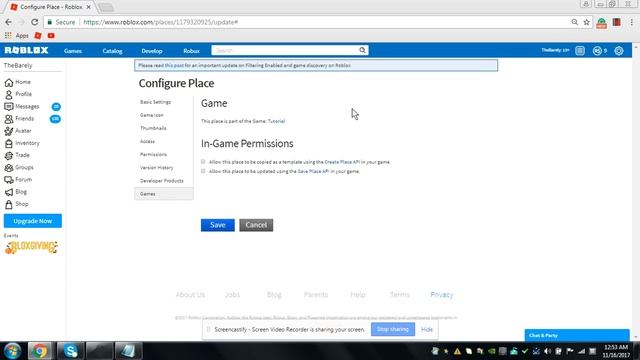Click Stop sharing in Screencastify bar
Viewport: 640px width, 360px height.
click(393, 329)
